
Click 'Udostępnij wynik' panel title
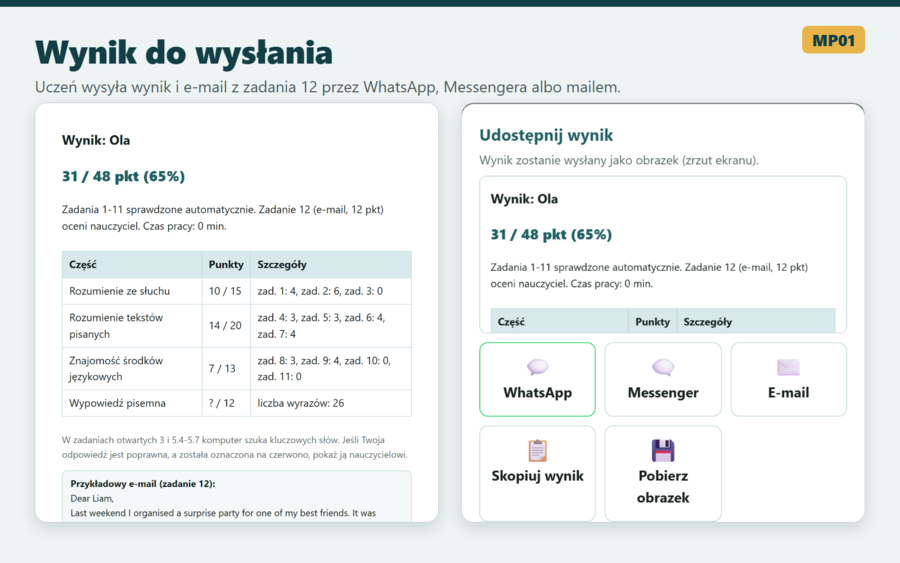point(546,135)
